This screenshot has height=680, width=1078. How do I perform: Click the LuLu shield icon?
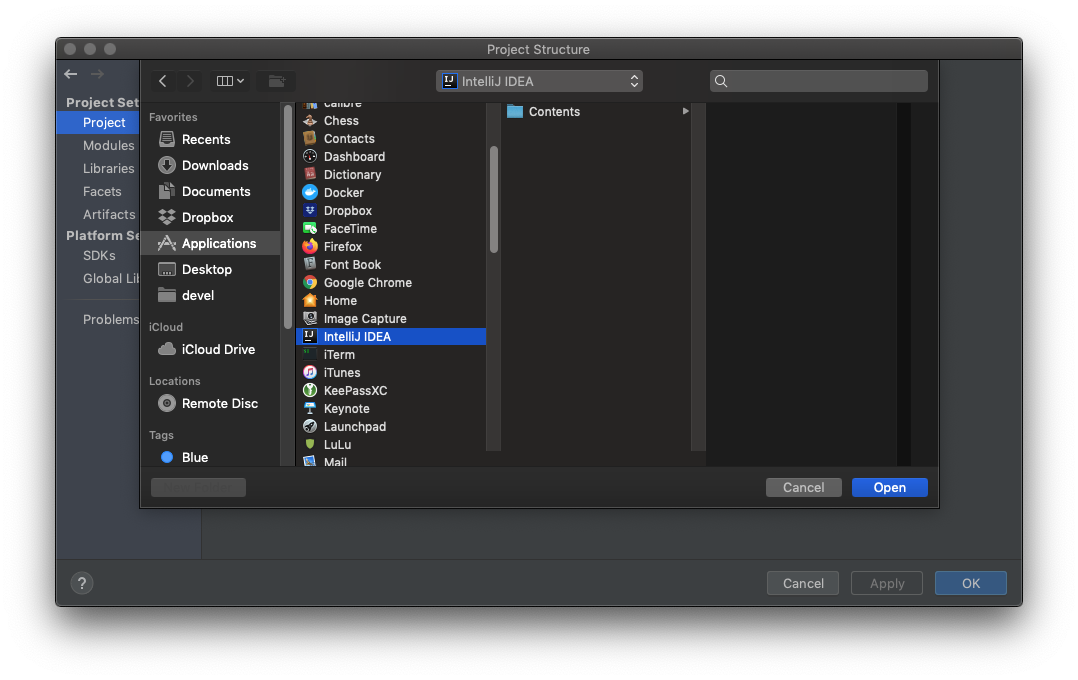point(310,444)
